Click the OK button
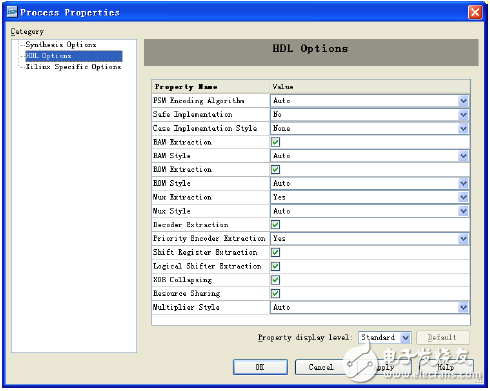This screenshot has height=391, width=490. click(260, 367)
